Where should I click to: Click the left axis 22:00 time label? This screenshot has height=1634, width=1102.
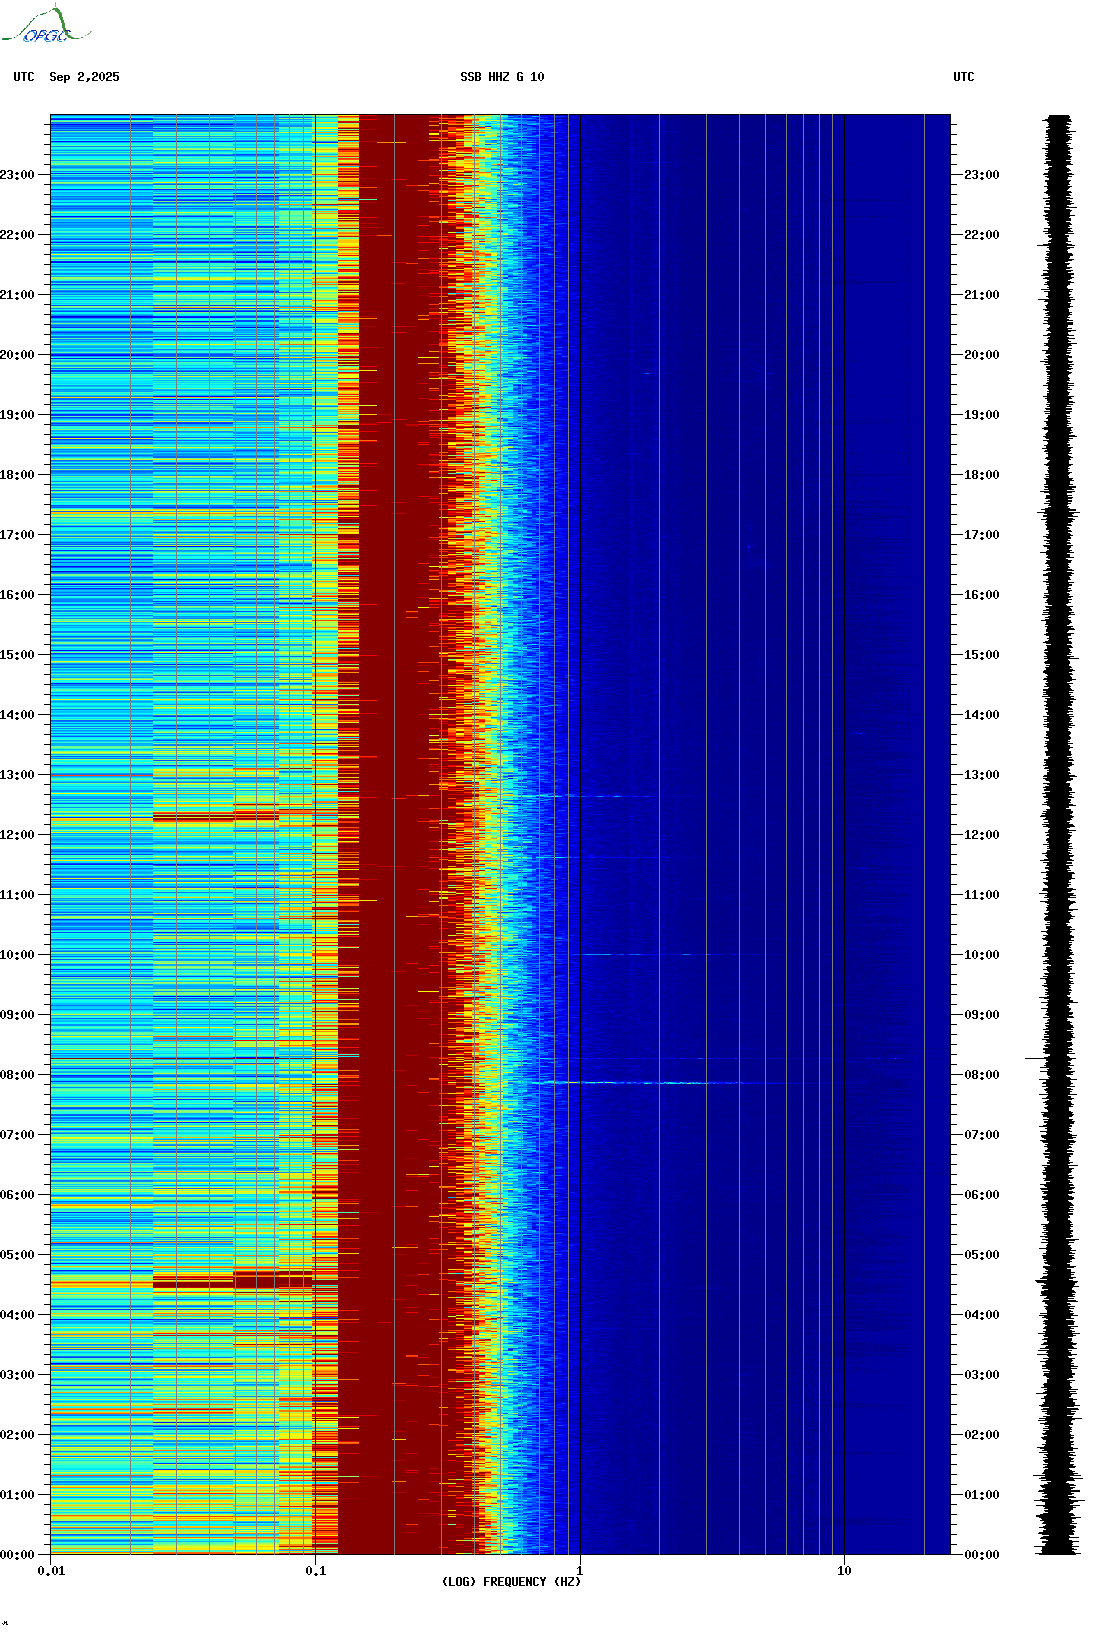tap(17, 235)
